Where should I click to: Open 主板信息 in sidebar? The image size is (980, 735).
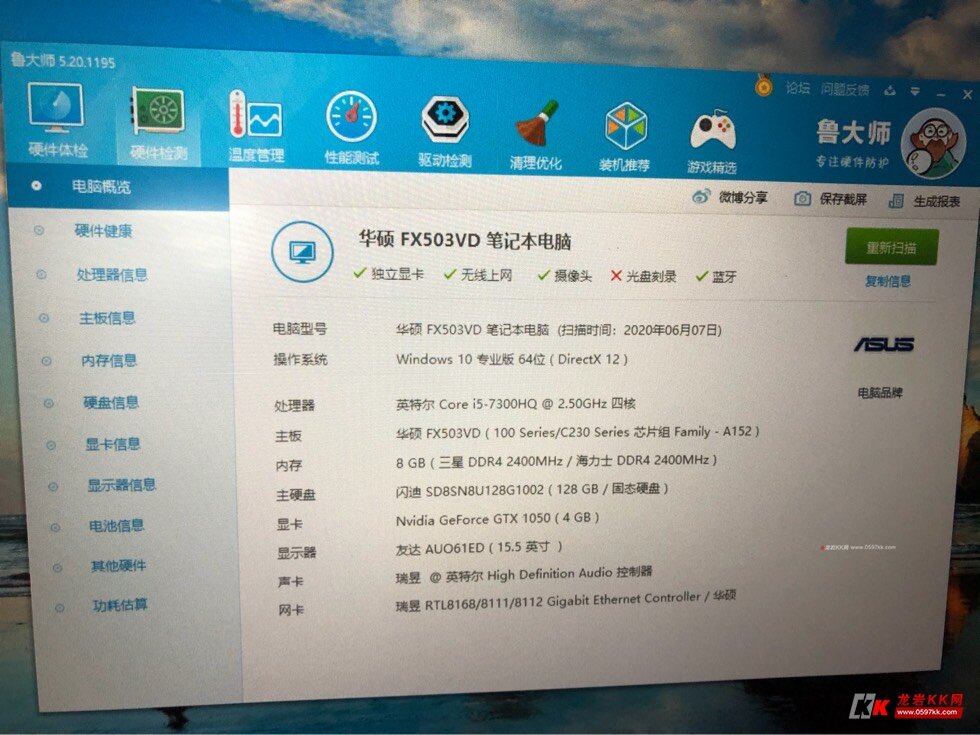(107, 318)
